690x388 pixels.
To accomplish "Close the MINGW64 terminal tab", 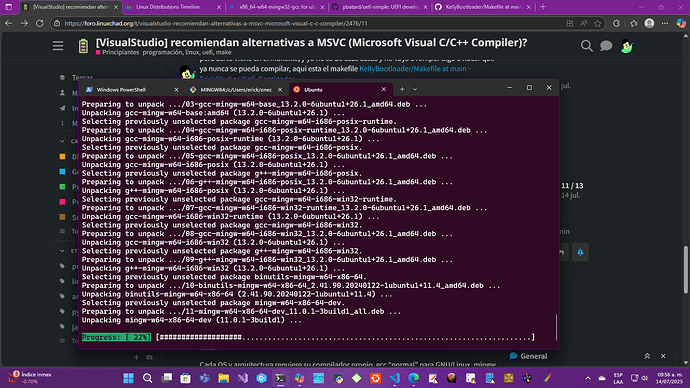I will (x=280, y=89).
